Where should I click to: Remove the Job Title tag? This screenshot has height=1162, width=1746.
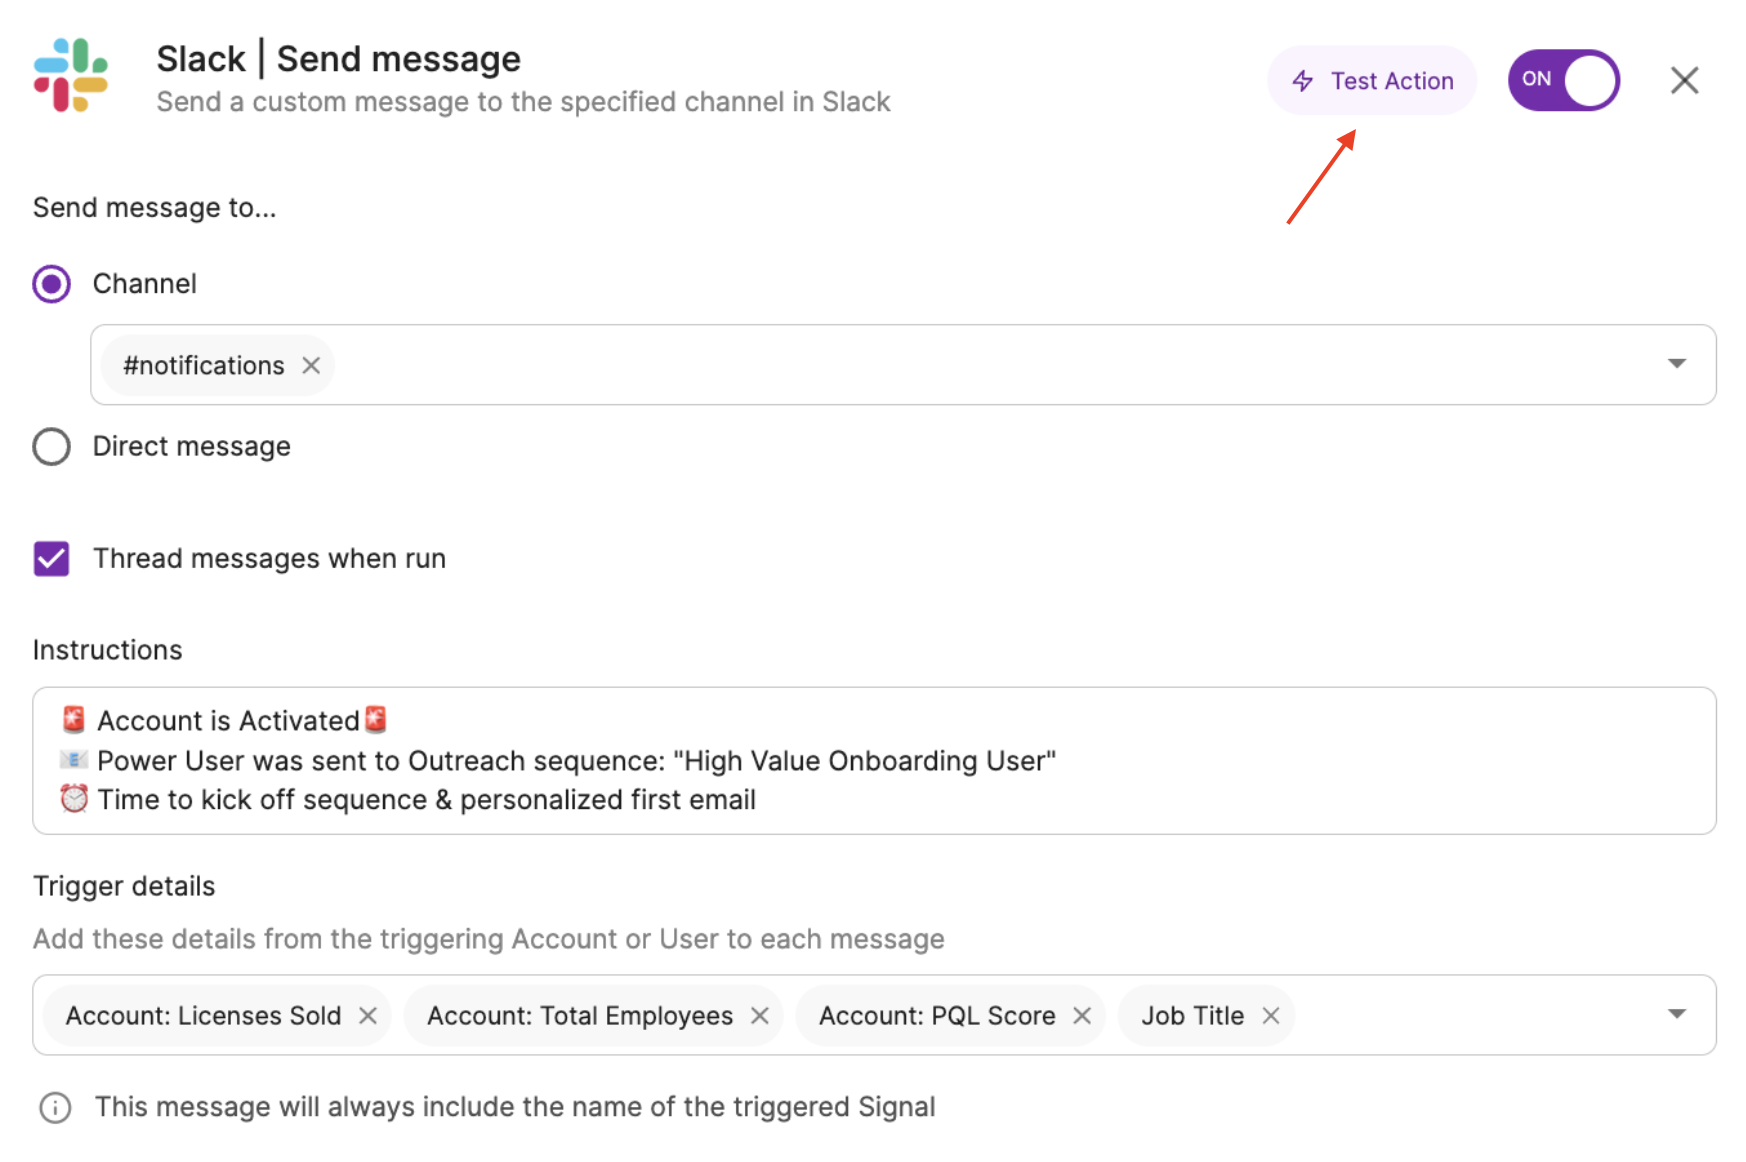(x=1271, y=1016)
